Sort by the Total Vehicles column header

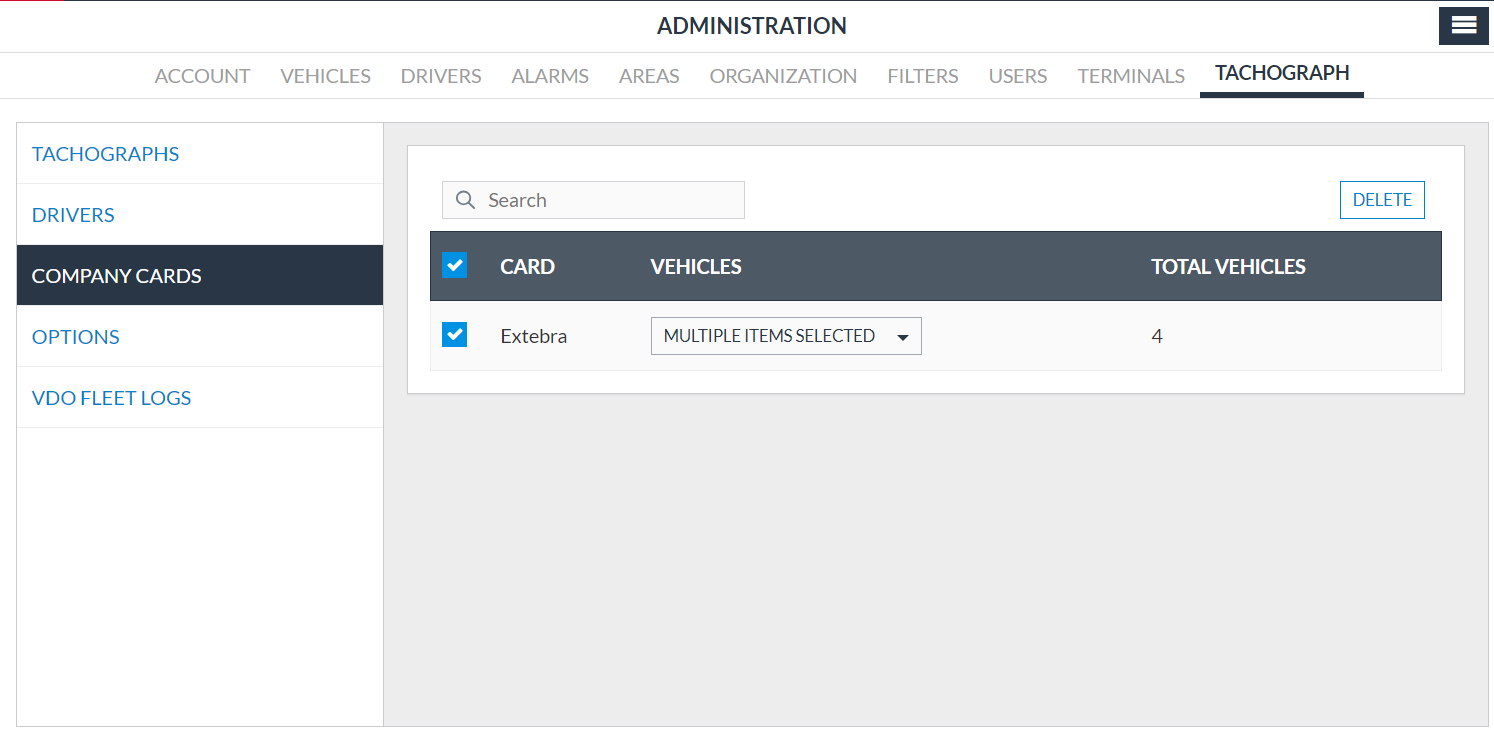pos(1228,267)
